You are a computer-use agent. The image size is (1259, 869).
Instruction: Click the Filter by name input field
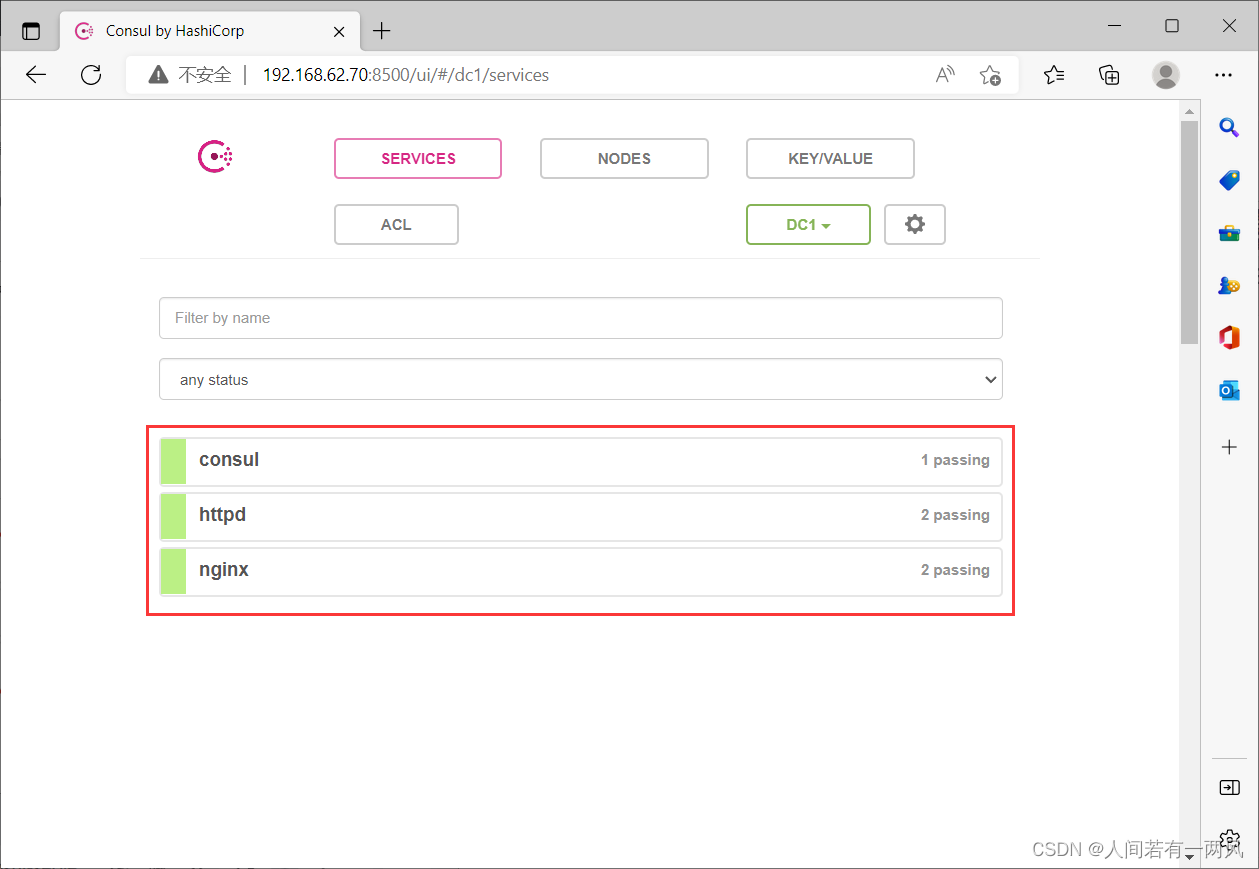[x=580, y=317]
